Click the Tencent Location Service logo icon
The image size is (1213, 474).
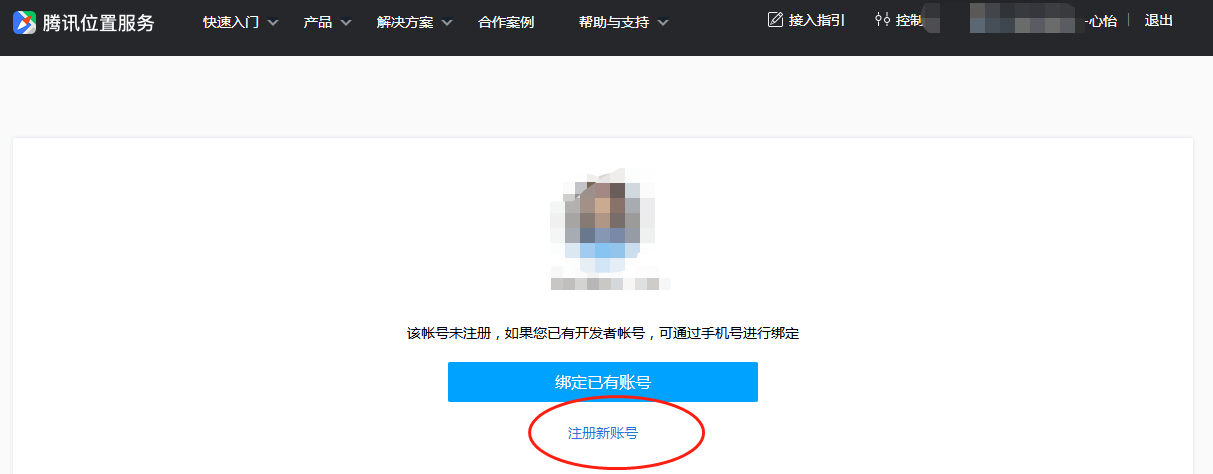pos(23,22)
